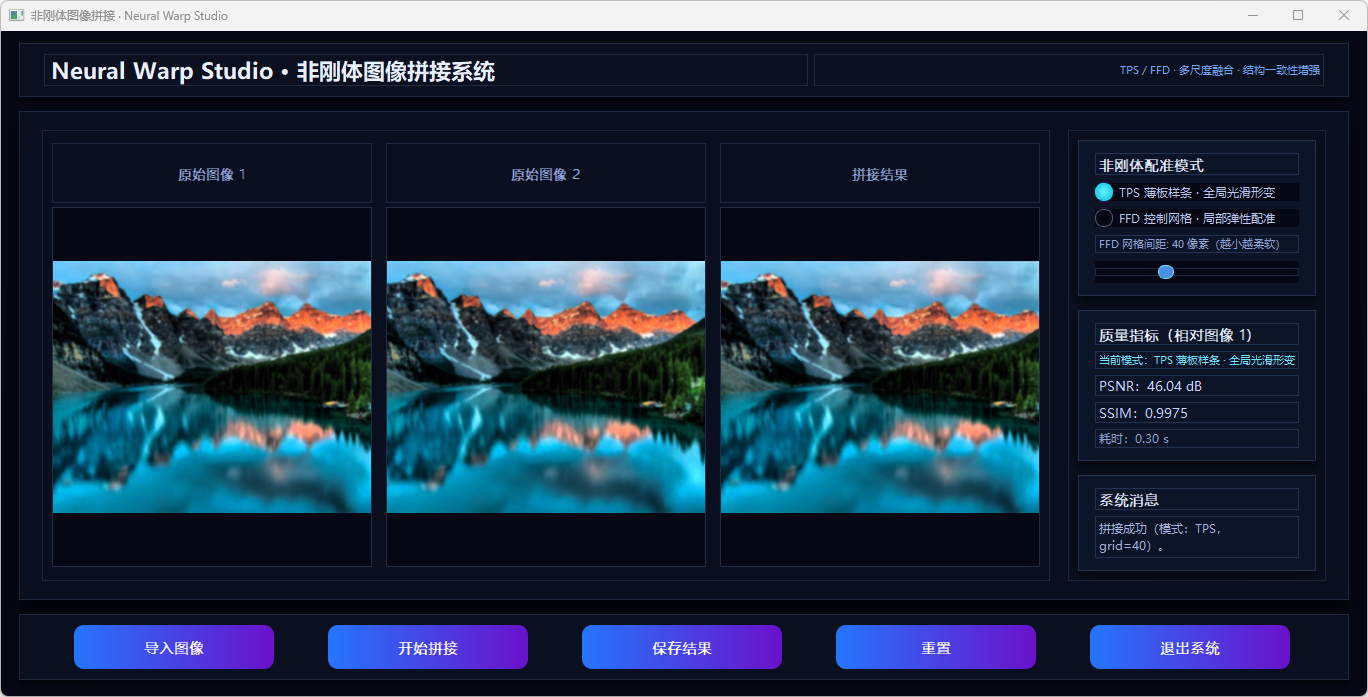Viewport: 1368px width, 697px height.
Task: Click the 拼接结果 header label
Action: click(x=880, y=174)
